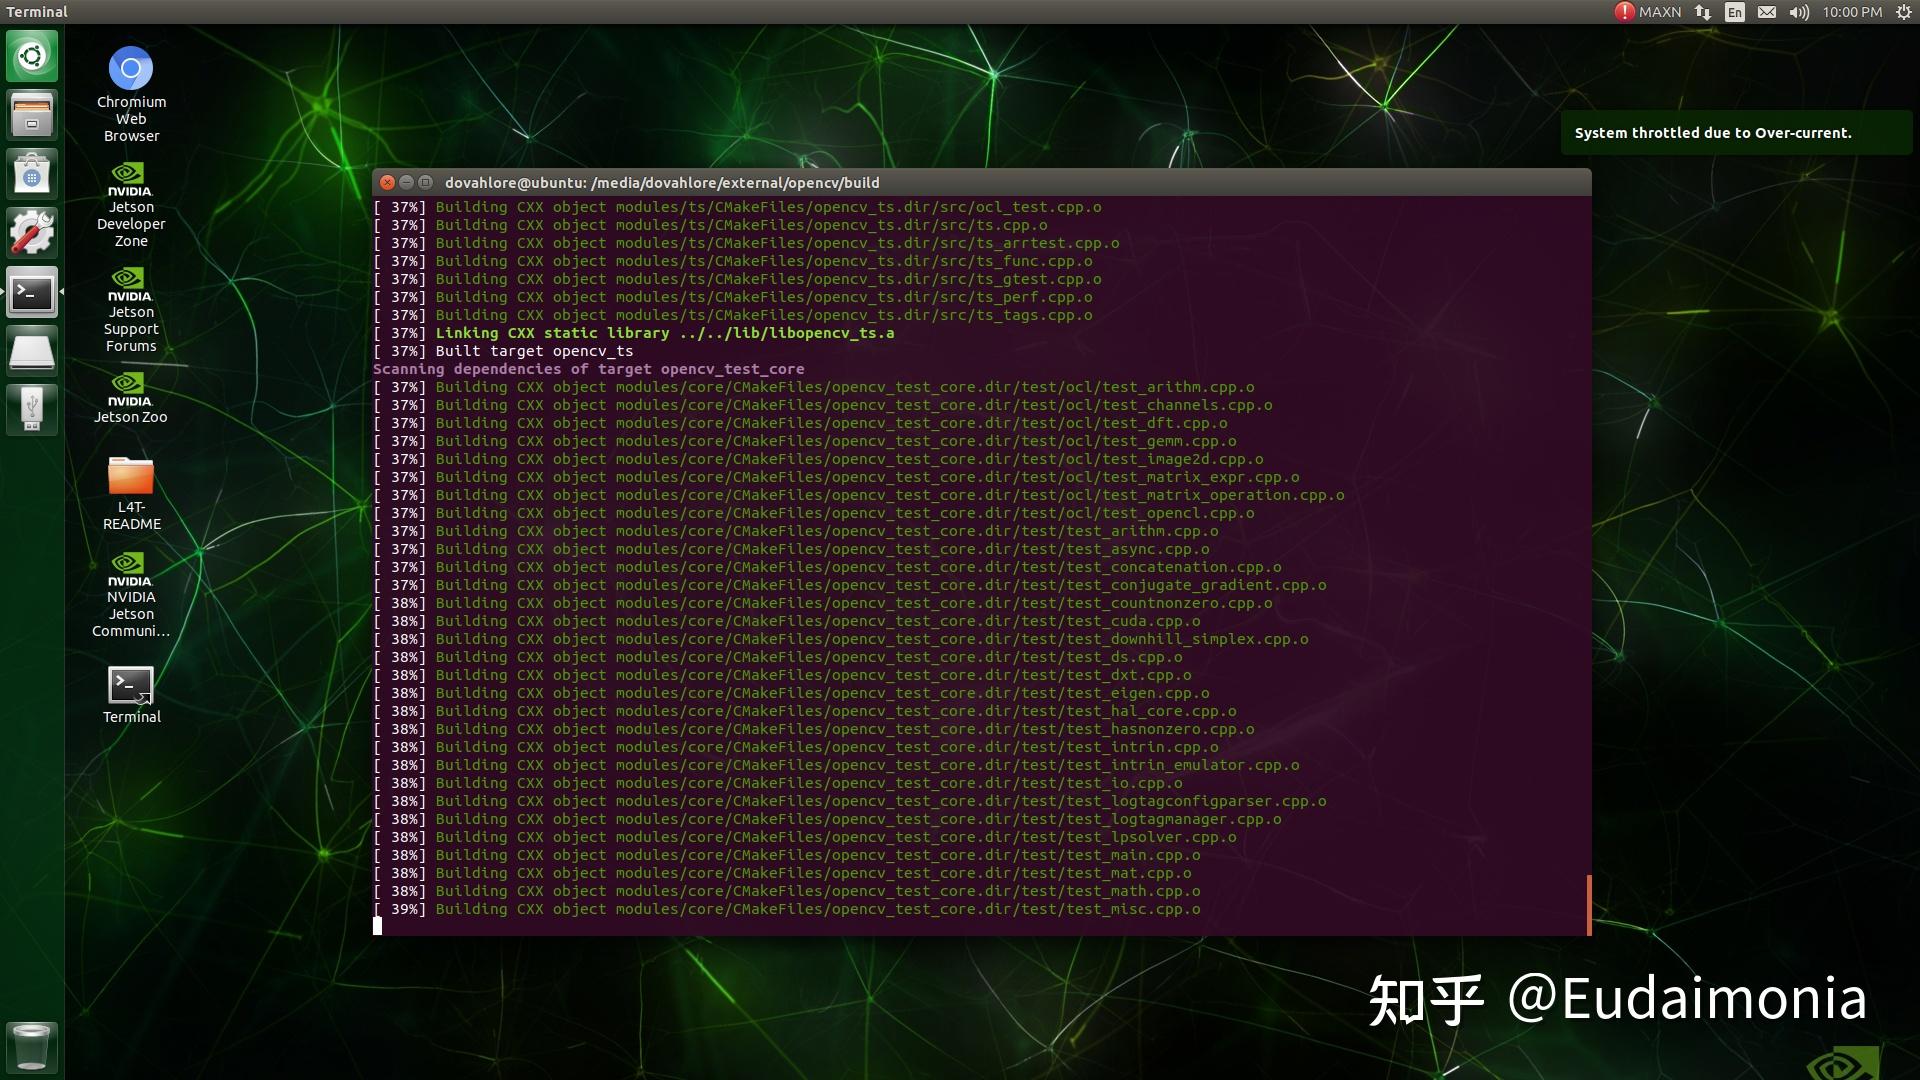Open session power gear menu
Screen dimensions: 1920x1080
click(1904, 12)
